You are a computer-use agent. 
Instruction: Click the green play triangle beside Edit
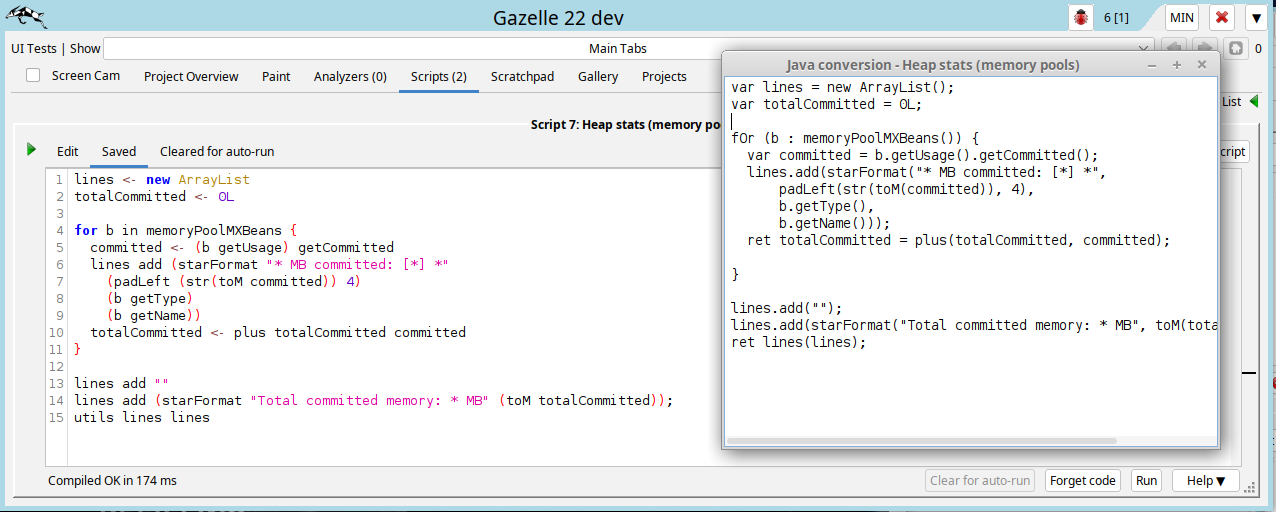(32, 150)
